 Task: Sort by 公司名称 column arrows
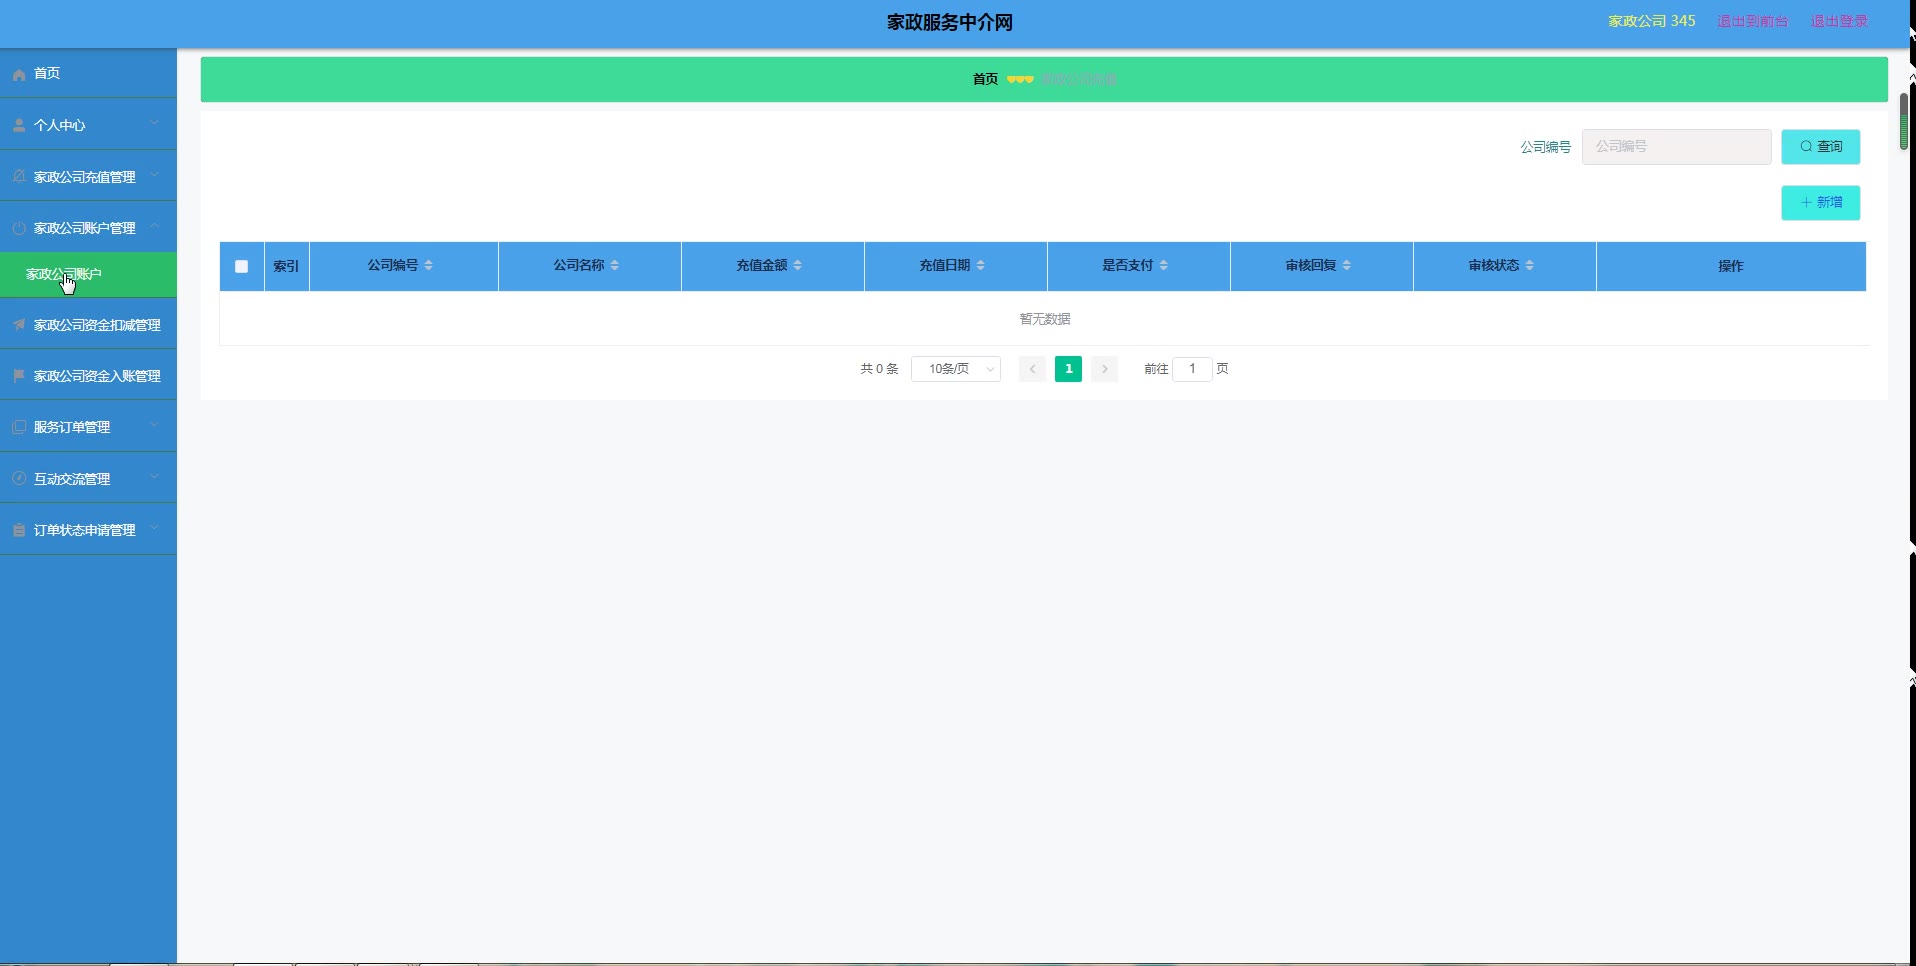(615, 265)
